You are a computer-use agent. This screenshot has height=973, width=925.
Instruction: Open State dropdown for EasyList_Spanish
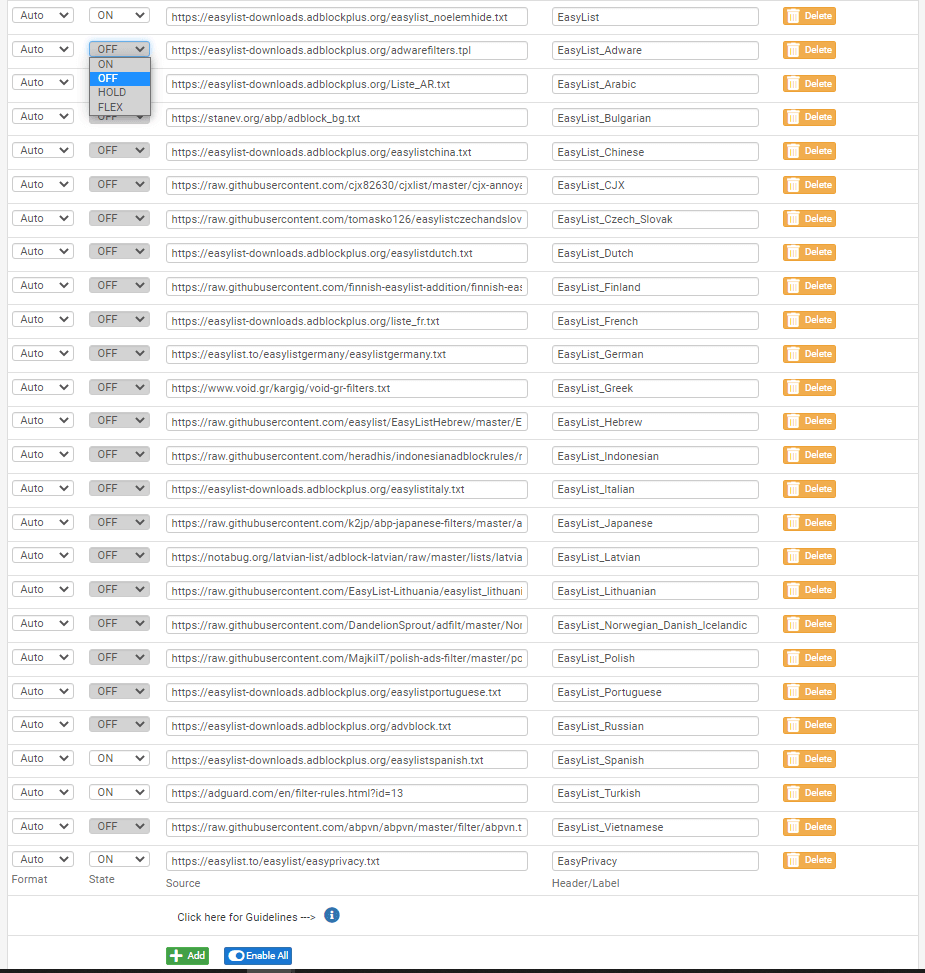pos(119,759)
